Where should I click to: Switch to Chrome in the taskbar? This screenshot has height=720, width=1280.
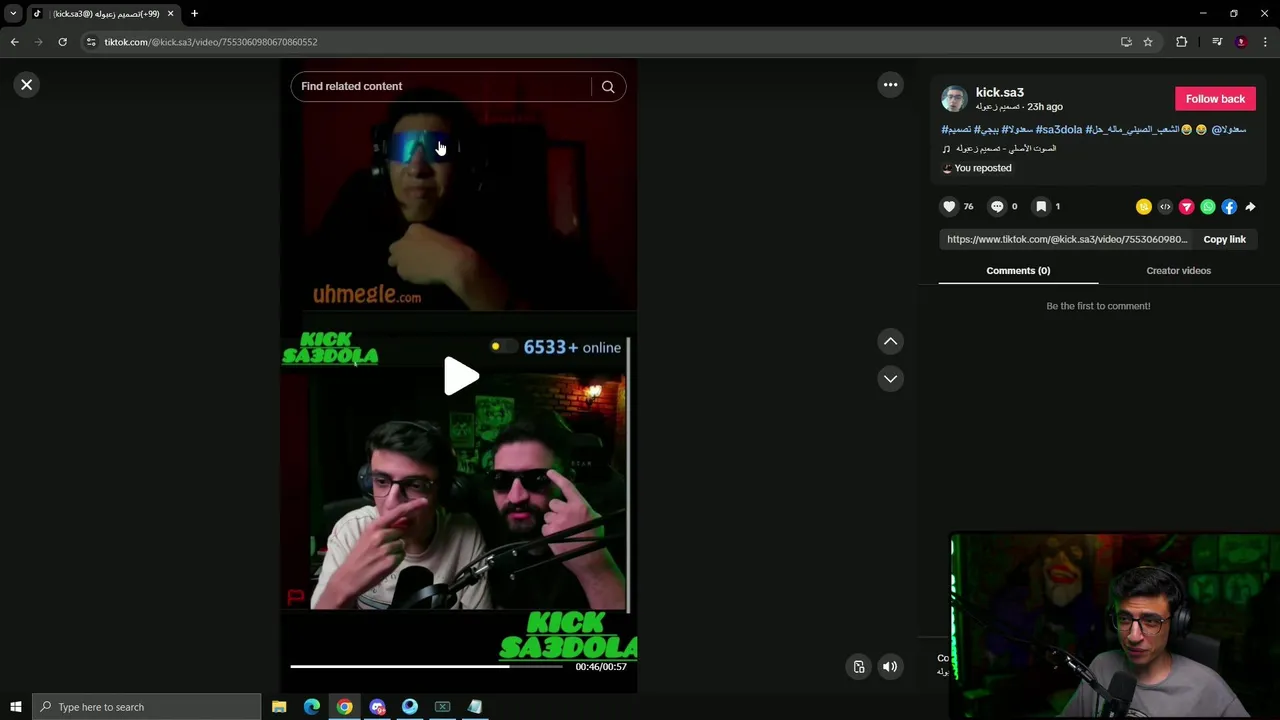click(x=344, y=707)
